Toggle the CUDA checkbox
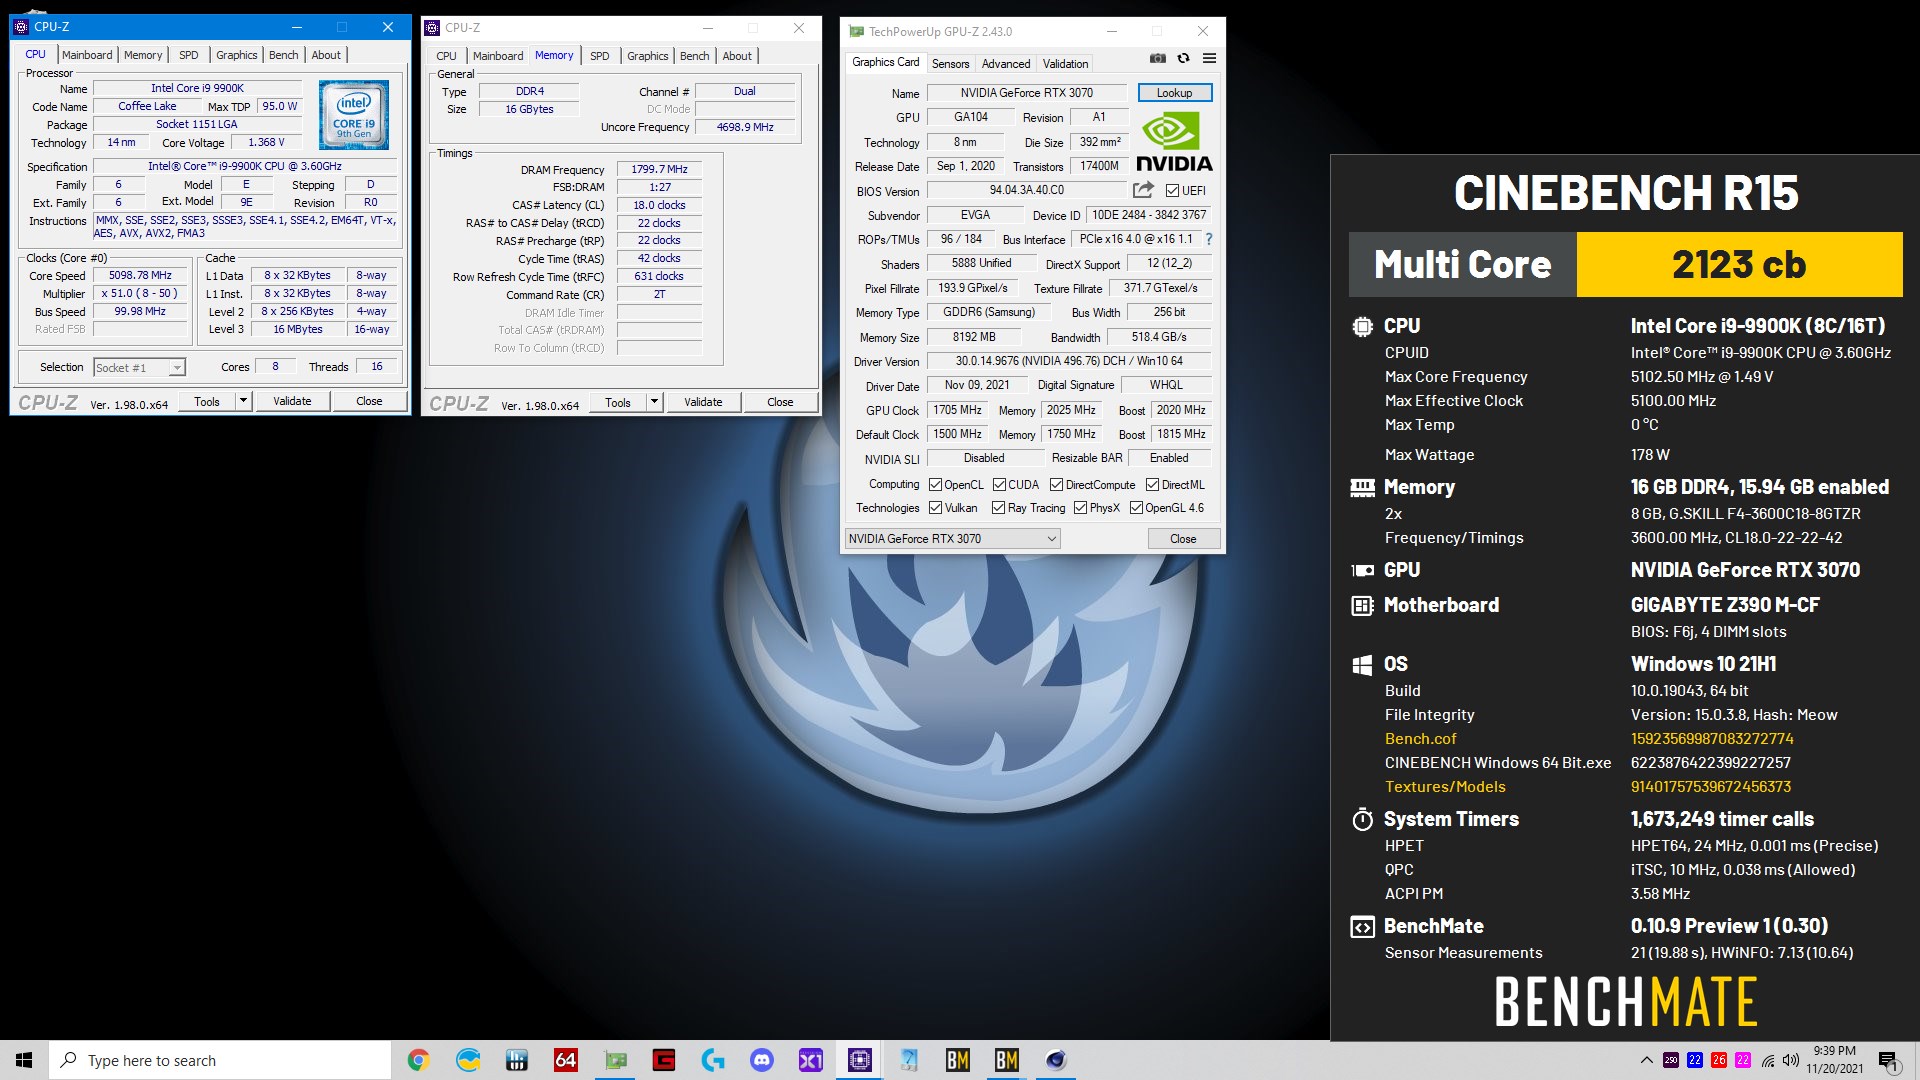 (999, 485)
